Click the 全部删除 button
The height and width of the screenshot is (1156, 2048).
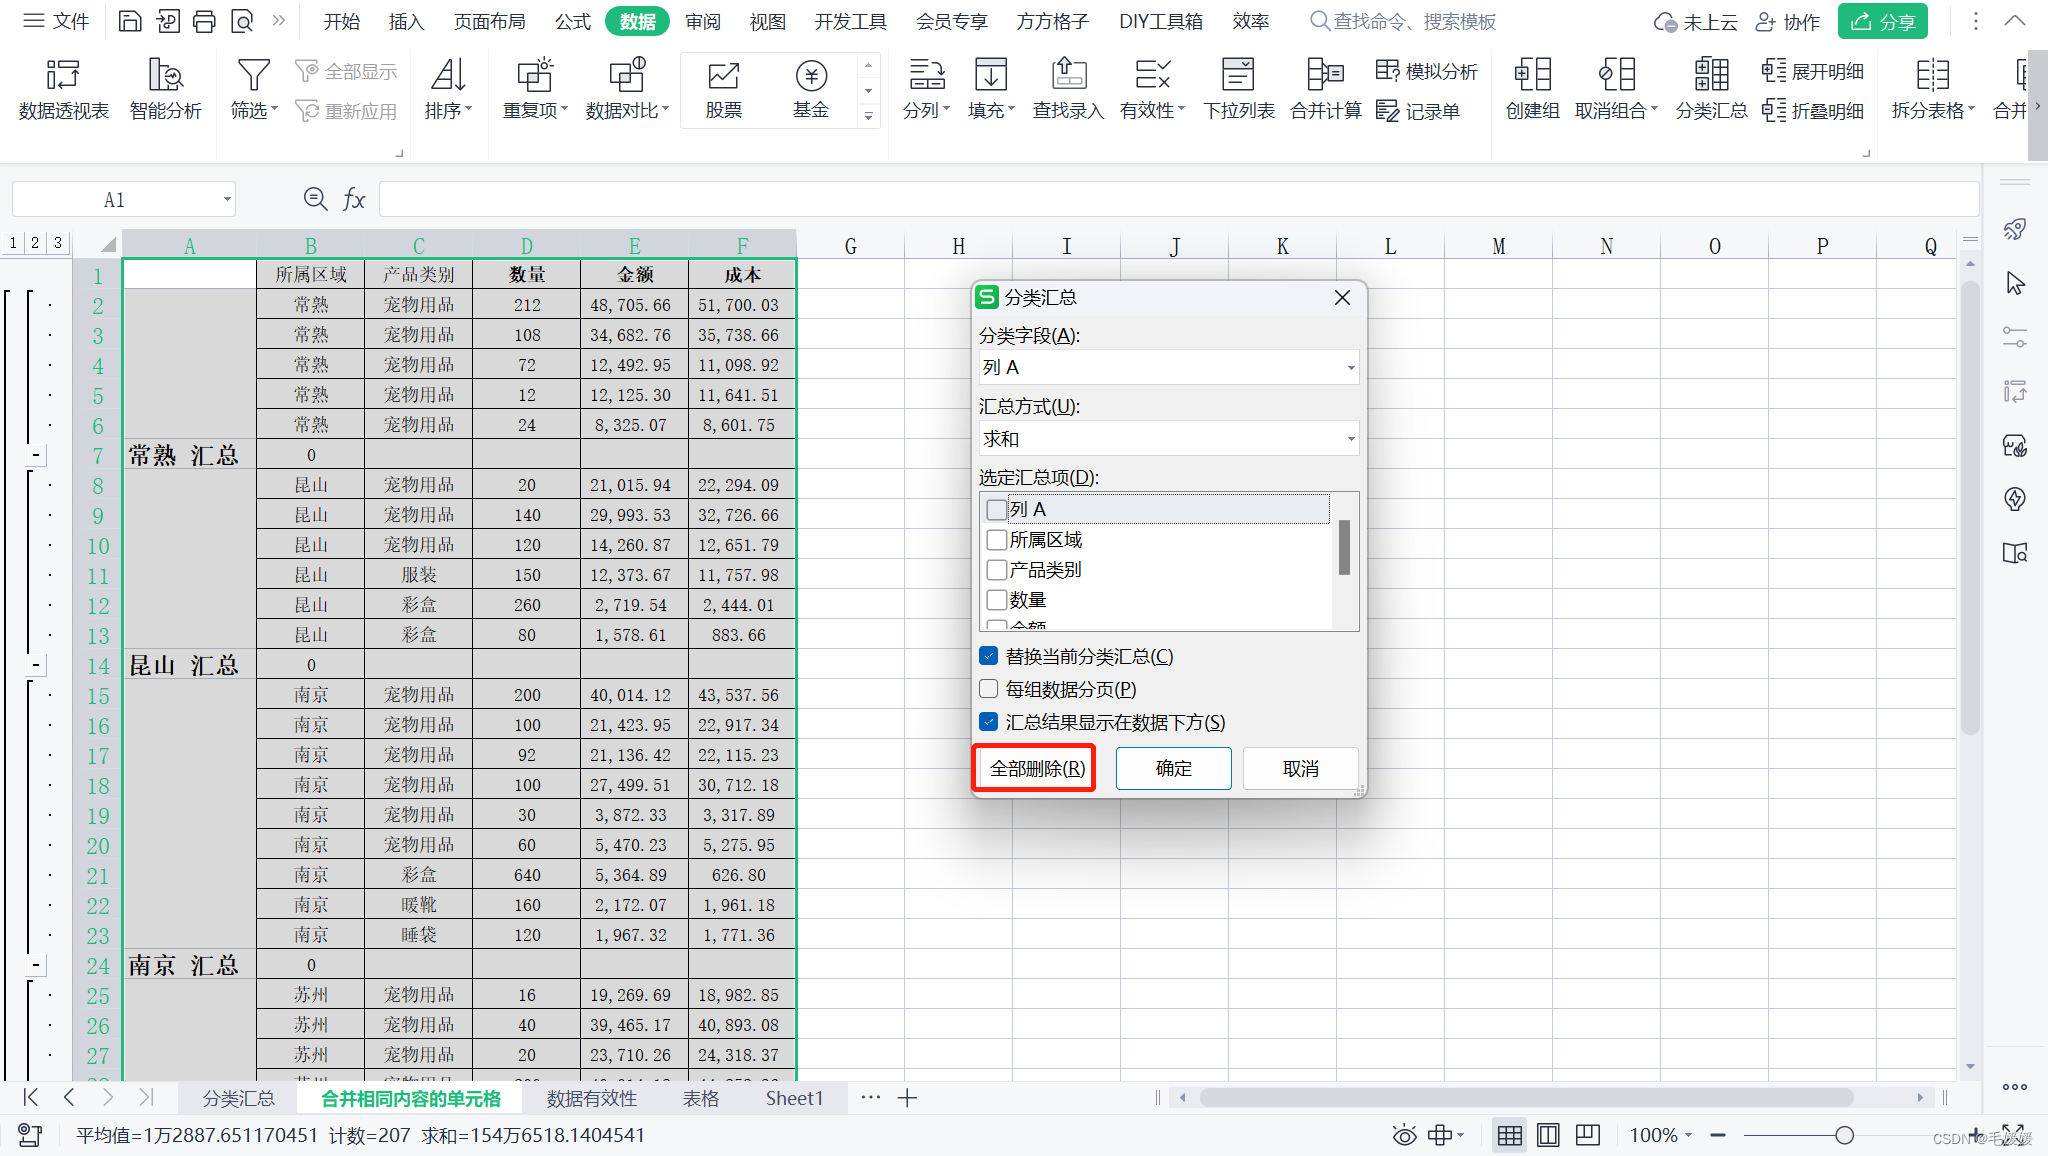pyautogui.click(x=1036, y=768)
